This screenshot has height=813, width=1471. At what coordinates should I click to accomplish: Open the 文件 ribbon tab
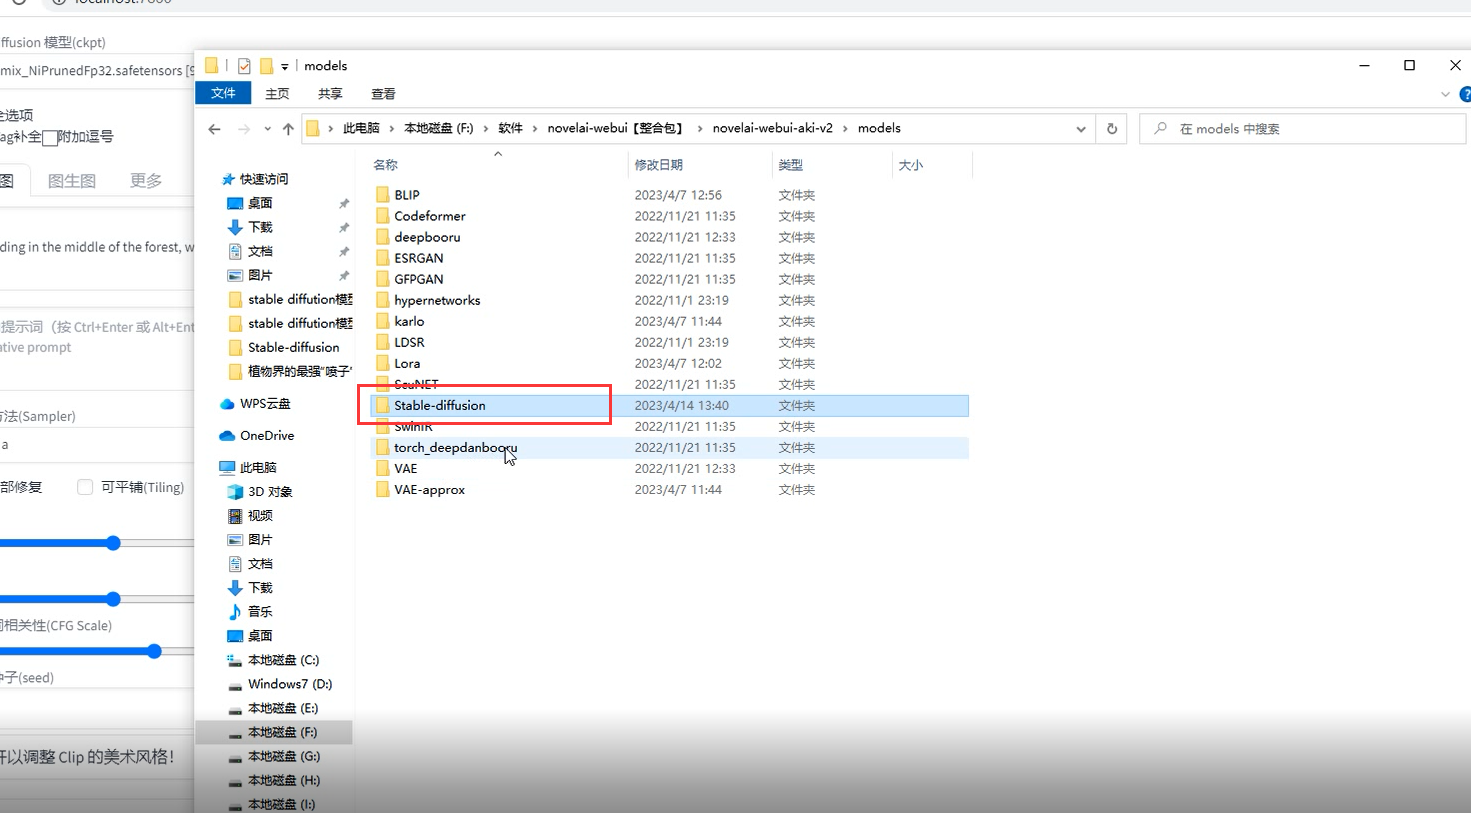click(223, 93)
